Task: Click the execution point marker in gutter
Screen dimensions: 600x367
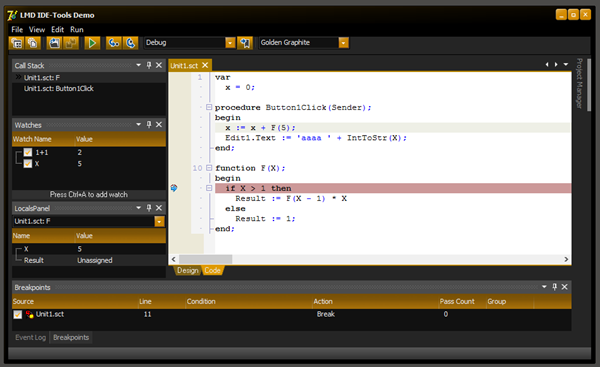Action: pos(174,188)
